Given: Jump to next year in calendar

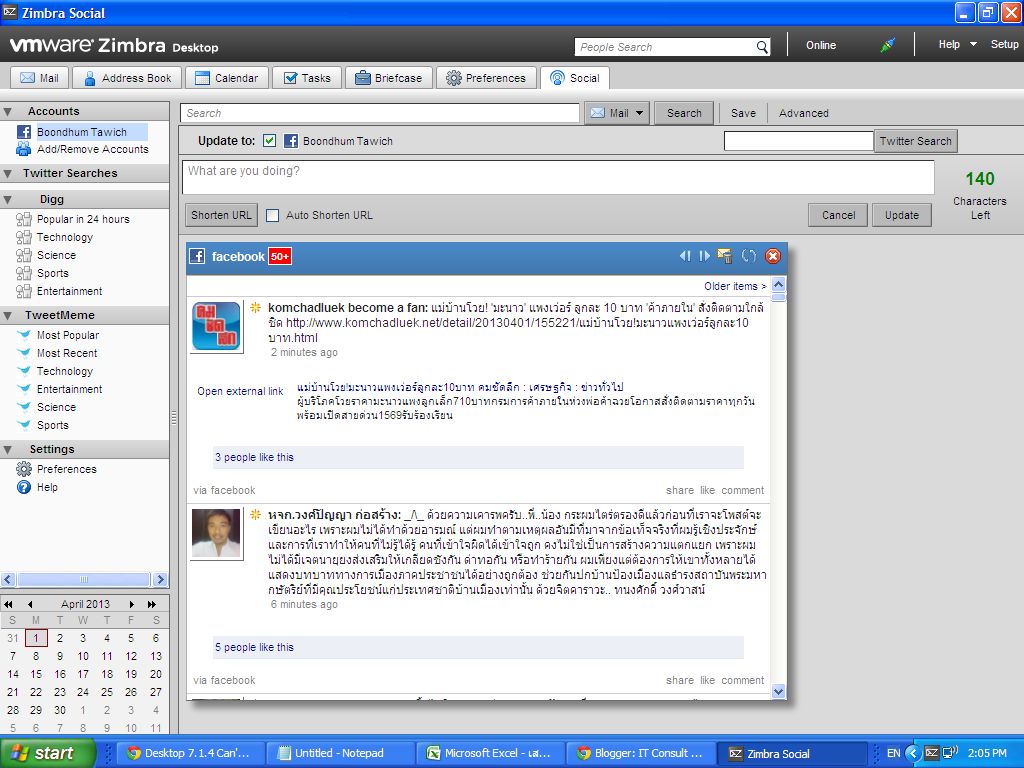Looking at the screenshot, I should [x=152, y=604].
